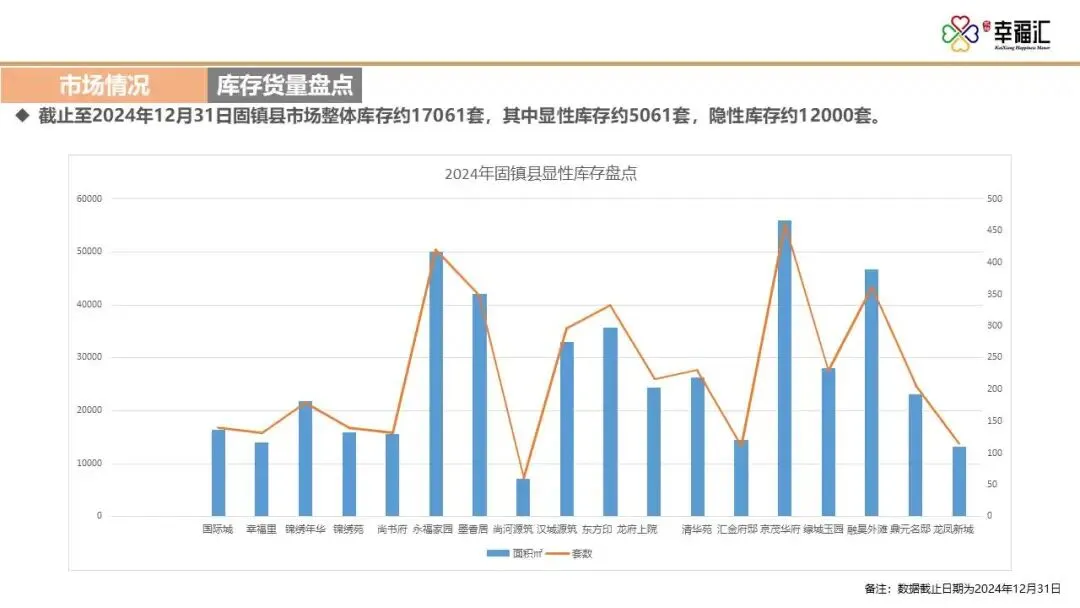Click the 永福家园 line marker
1080x608 pixels.
pos(434,251)
